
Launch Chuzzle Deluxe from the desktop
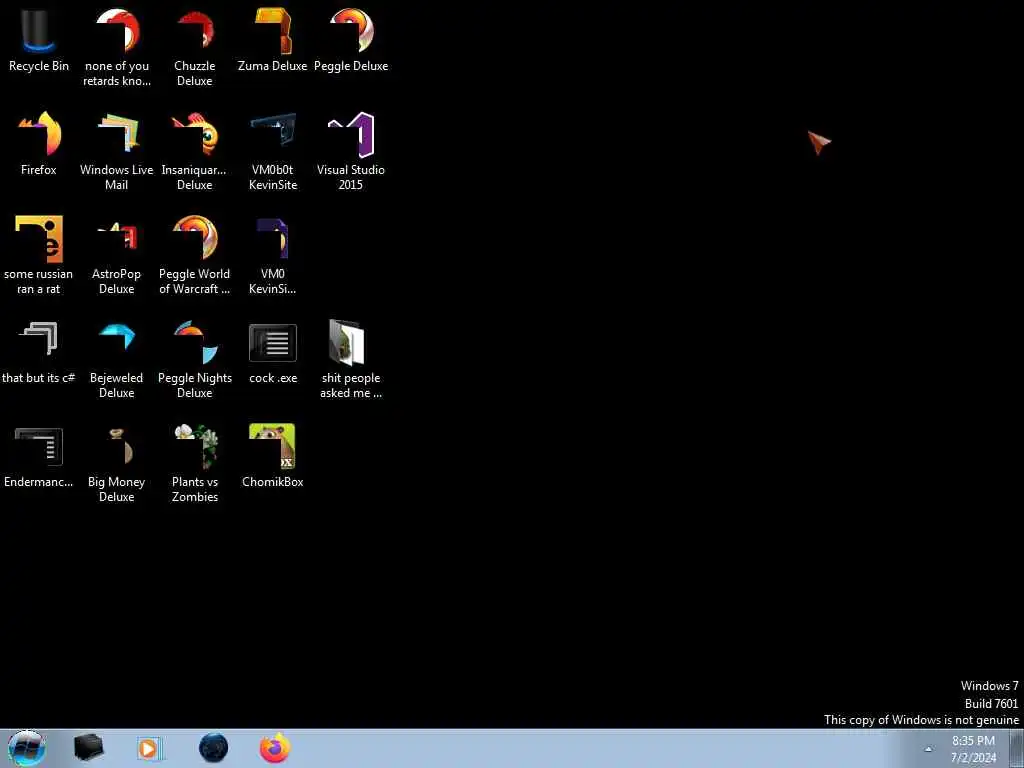tap(195, 48)
